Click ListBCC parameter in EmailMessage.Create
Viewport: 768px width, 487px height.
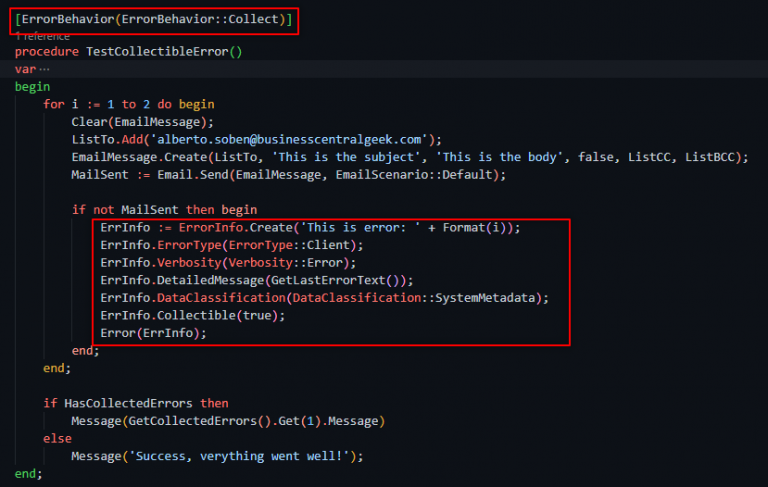[709, 157]
